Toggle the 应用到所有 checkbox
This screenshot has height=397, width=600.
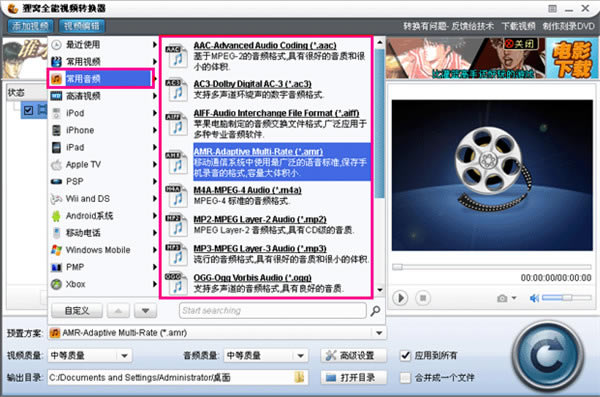[405, 356]
